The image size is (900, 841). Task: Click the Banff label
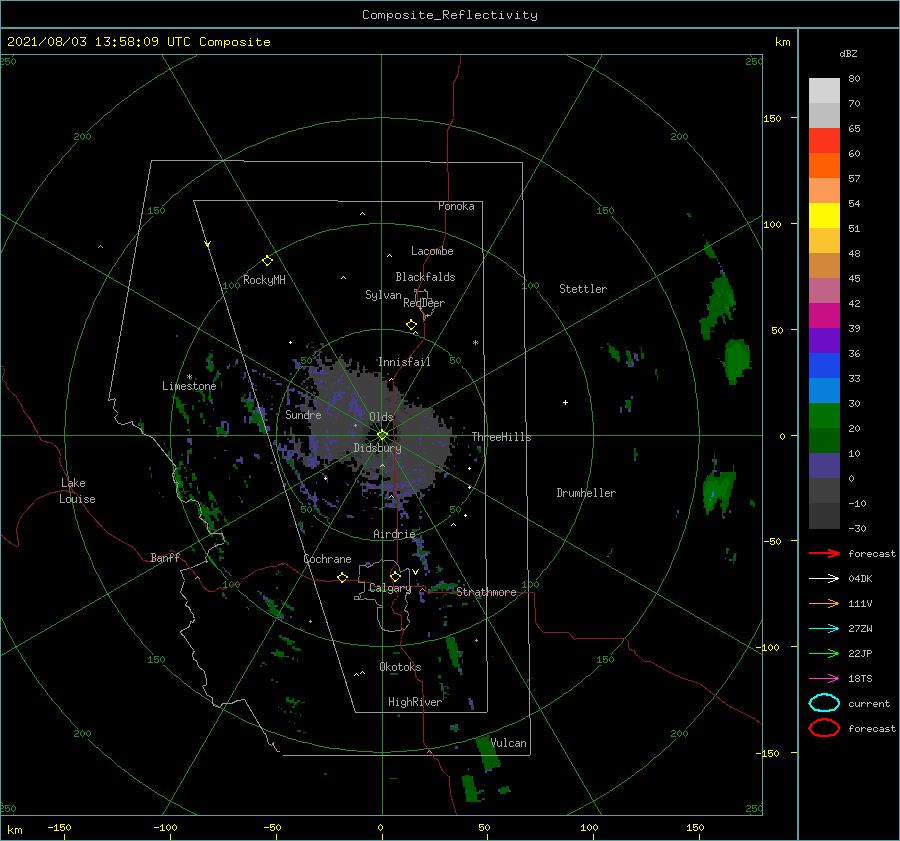pyautogui.click(x=165, y=558)
